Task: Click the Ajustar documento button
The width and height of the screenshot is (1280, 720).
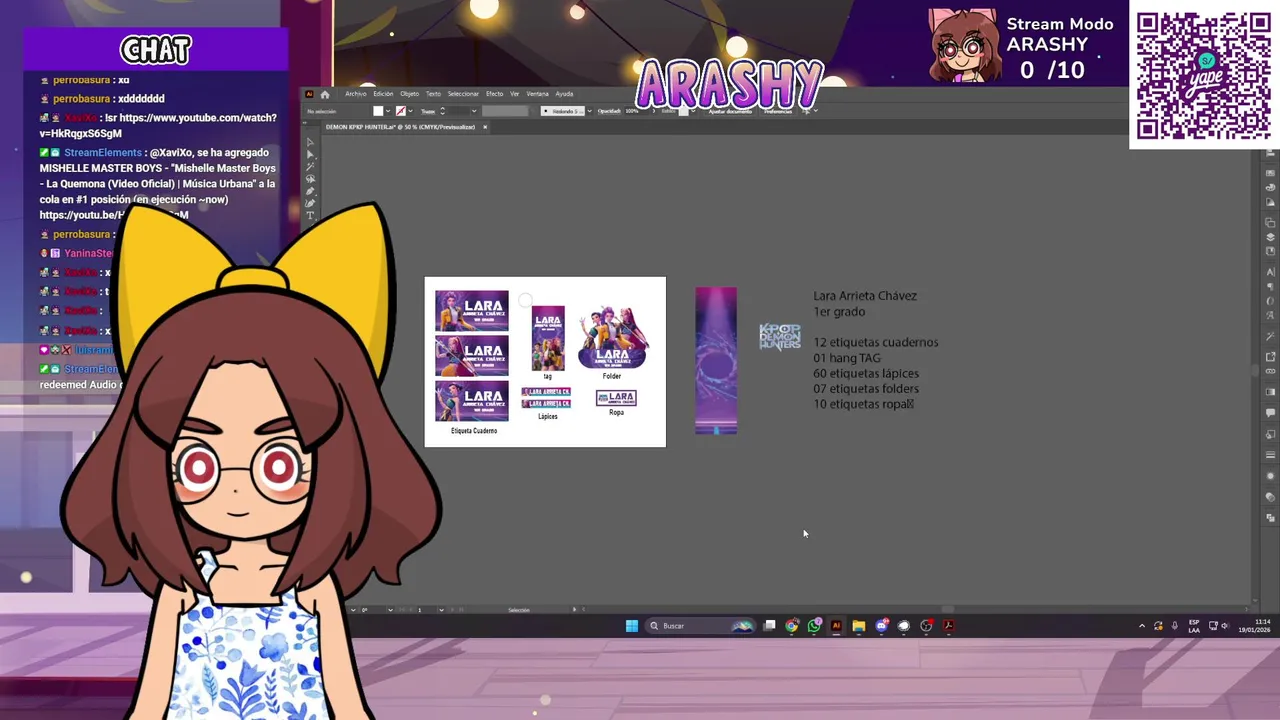Action: click(x=730, y=111)
